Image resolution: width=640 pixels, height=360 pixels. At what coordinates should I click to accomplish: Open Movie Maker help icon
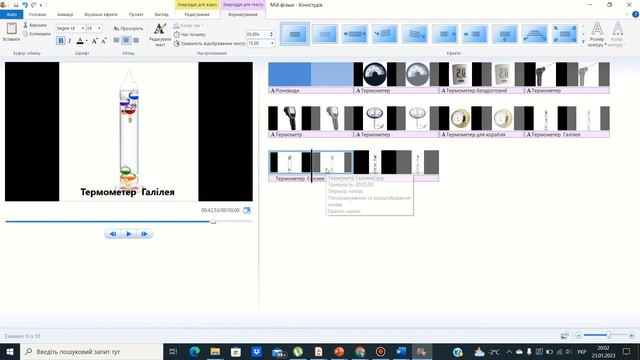[x=636, y=14]
